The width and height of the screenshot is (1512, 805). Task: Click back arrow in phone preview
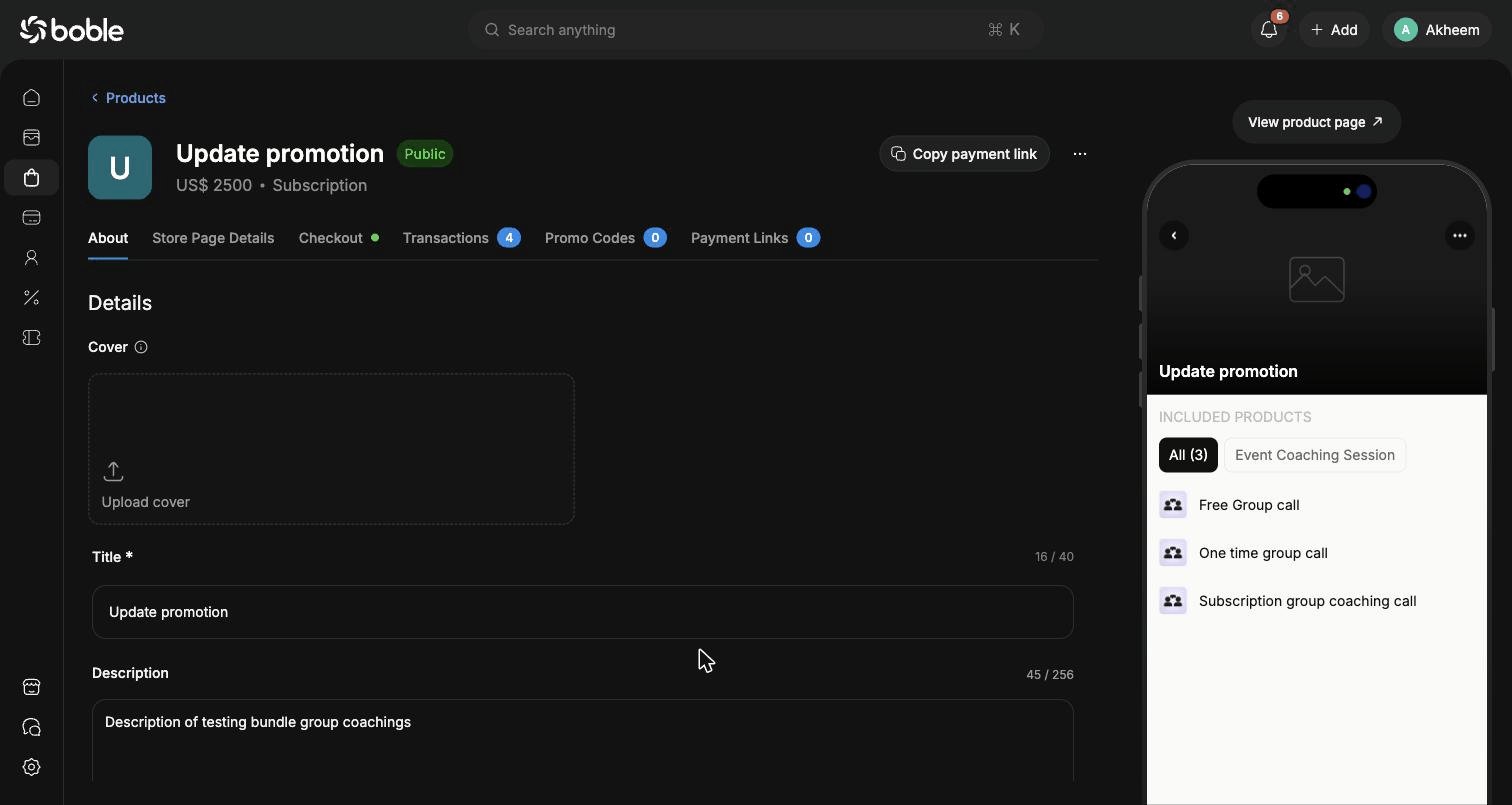[x=1174, y=236]
